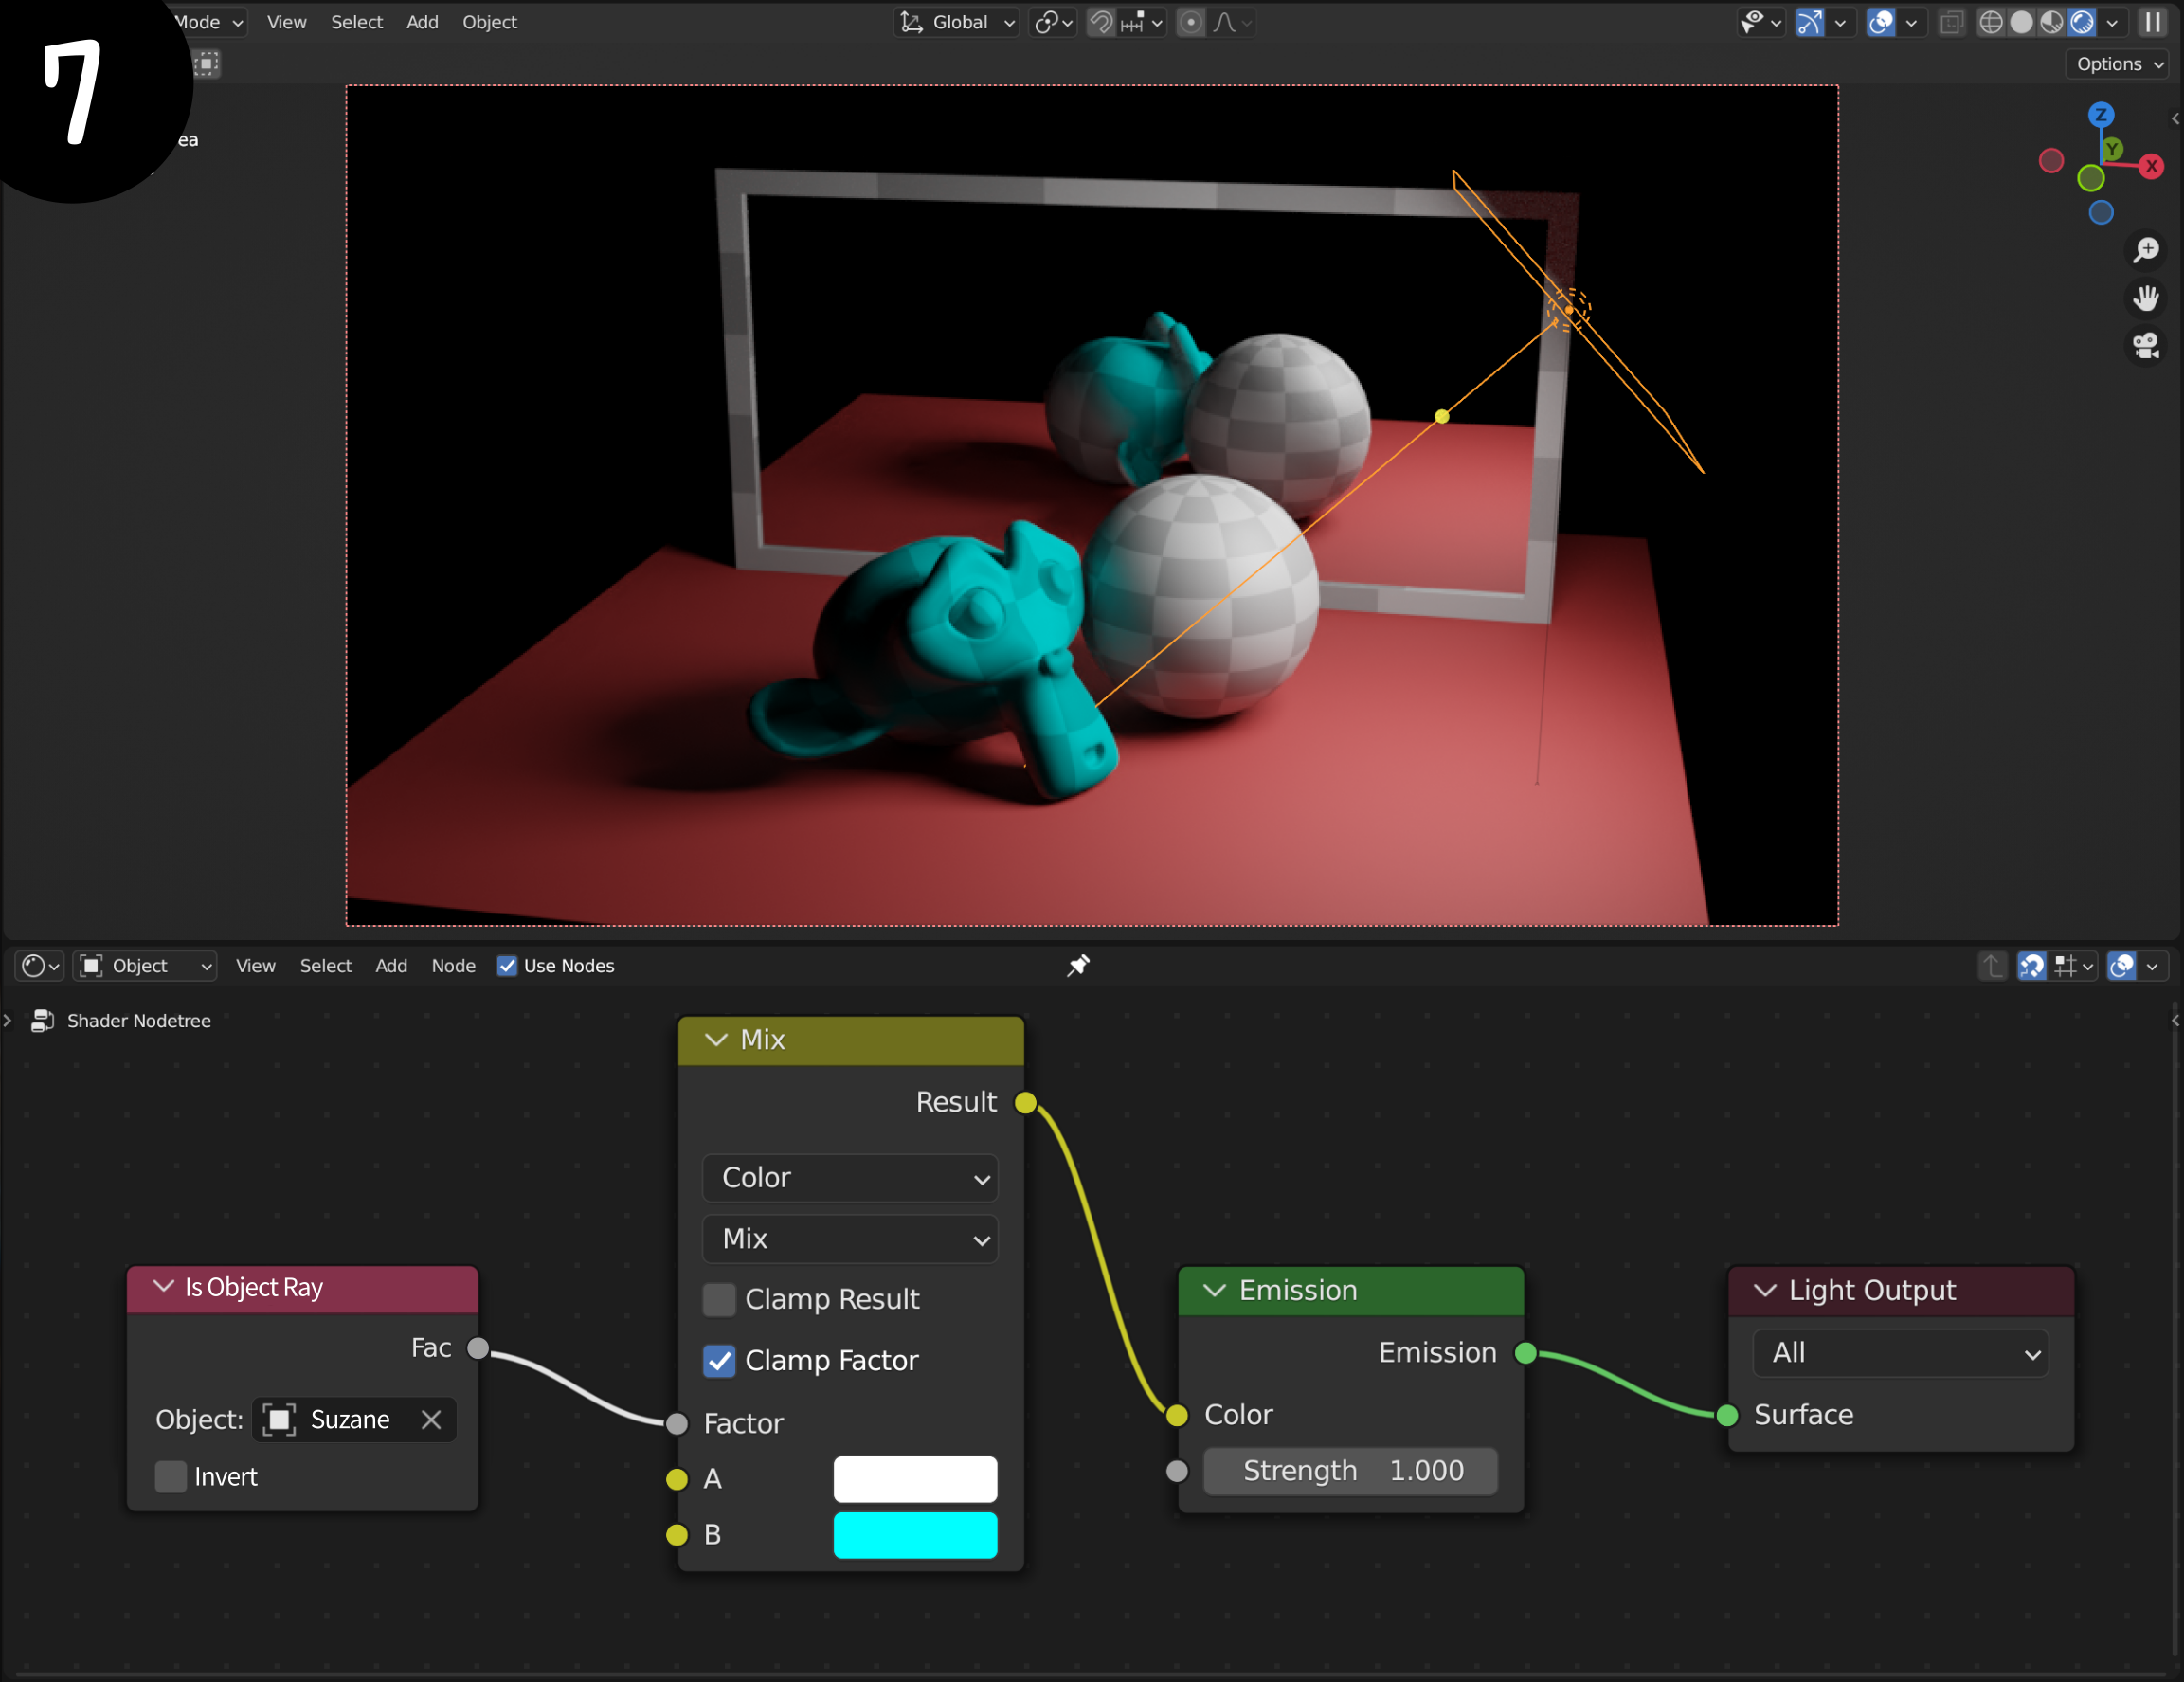This screenshot has height=1682, width=2184.
Task: Toggle proportional editing icon
Action: click(x=1190, y=22)
